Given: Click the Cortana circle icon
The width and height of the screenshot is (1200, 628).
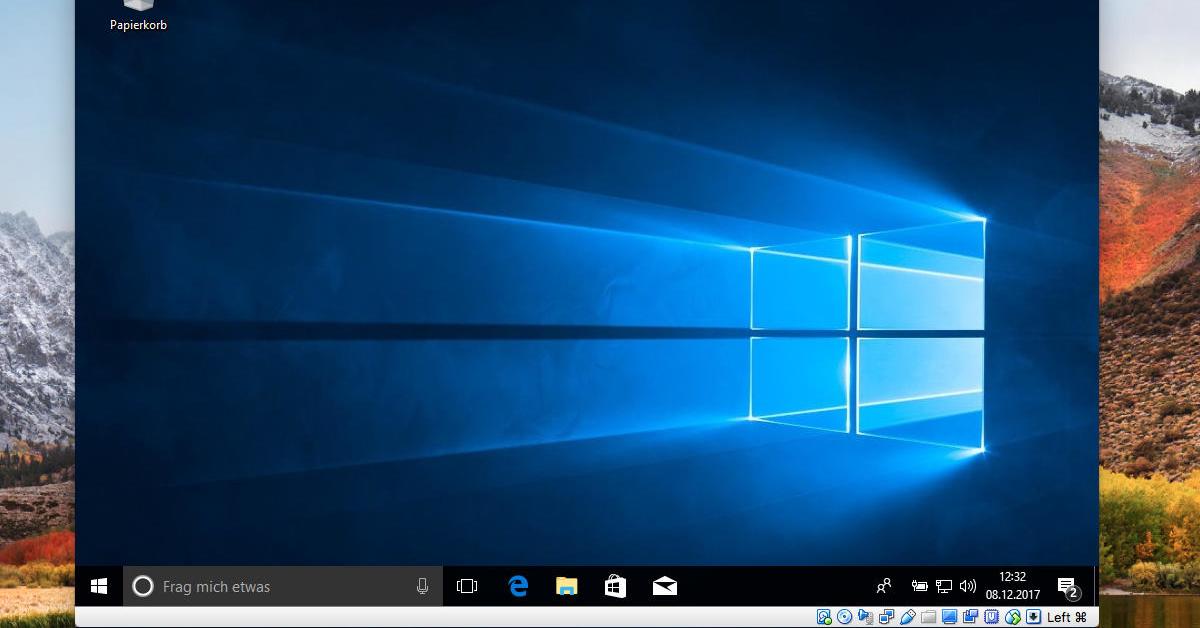Looking at the screenshot, I should [x=143, y=587].
